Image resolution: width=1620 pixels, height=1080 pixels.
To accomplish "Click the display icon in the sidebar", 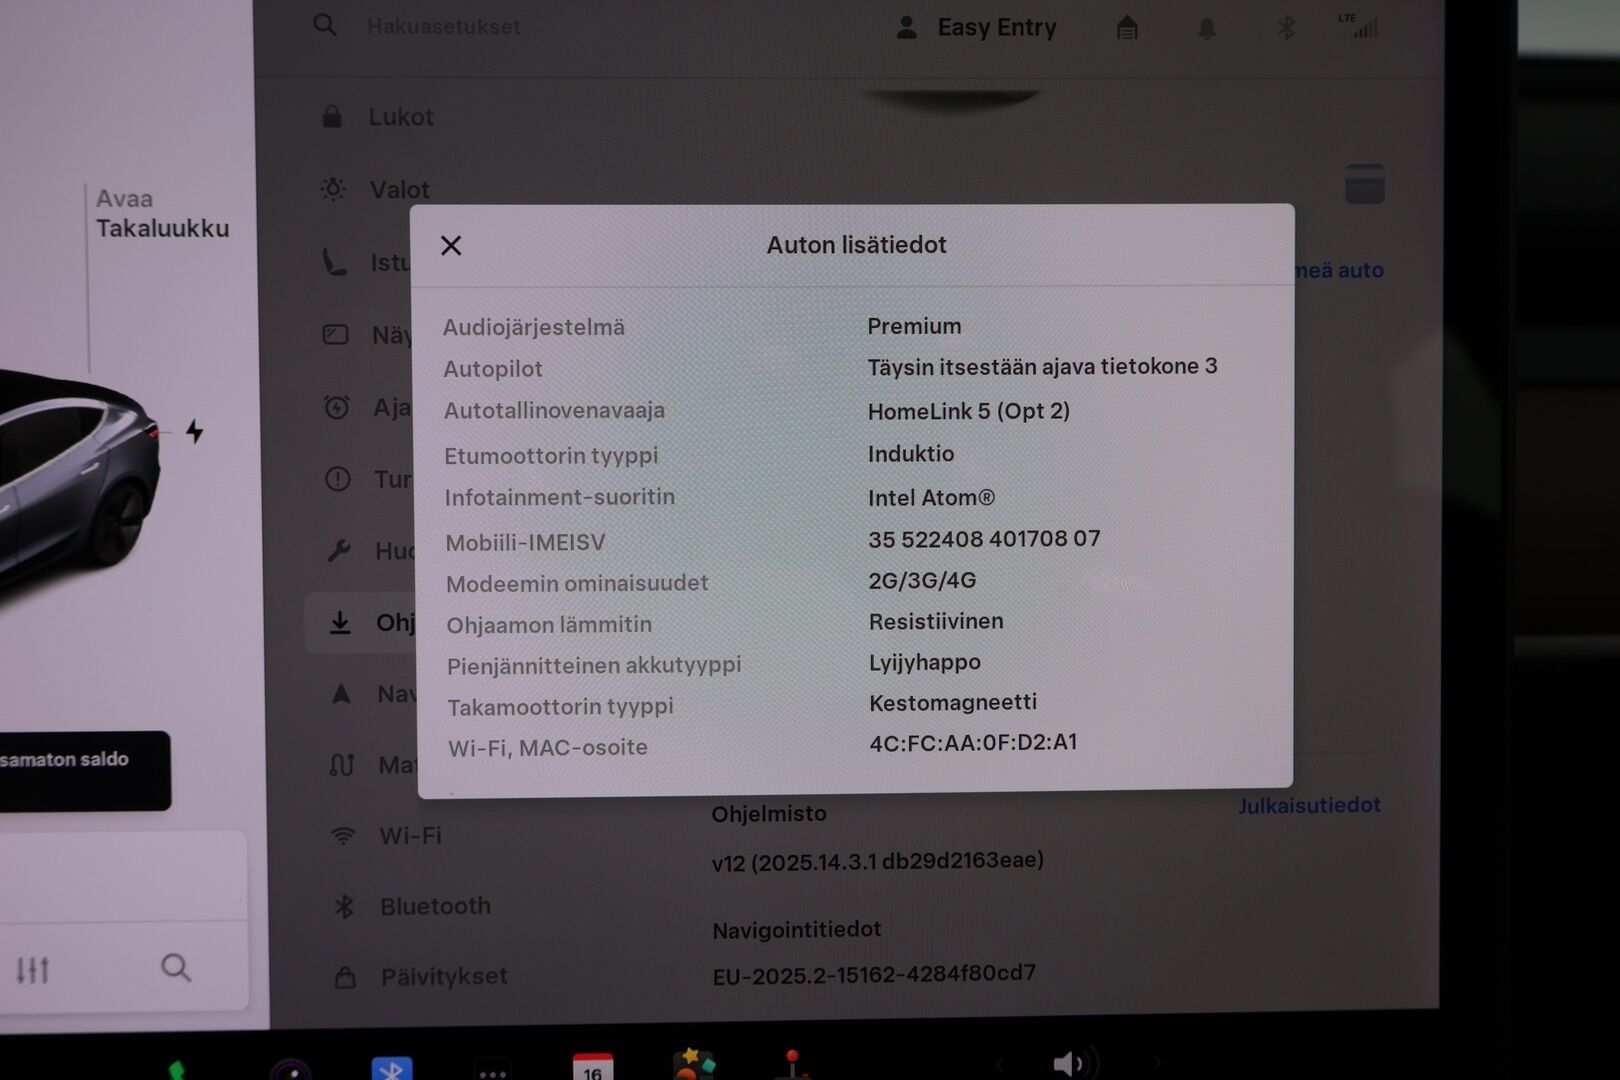I will click(335, 334).
